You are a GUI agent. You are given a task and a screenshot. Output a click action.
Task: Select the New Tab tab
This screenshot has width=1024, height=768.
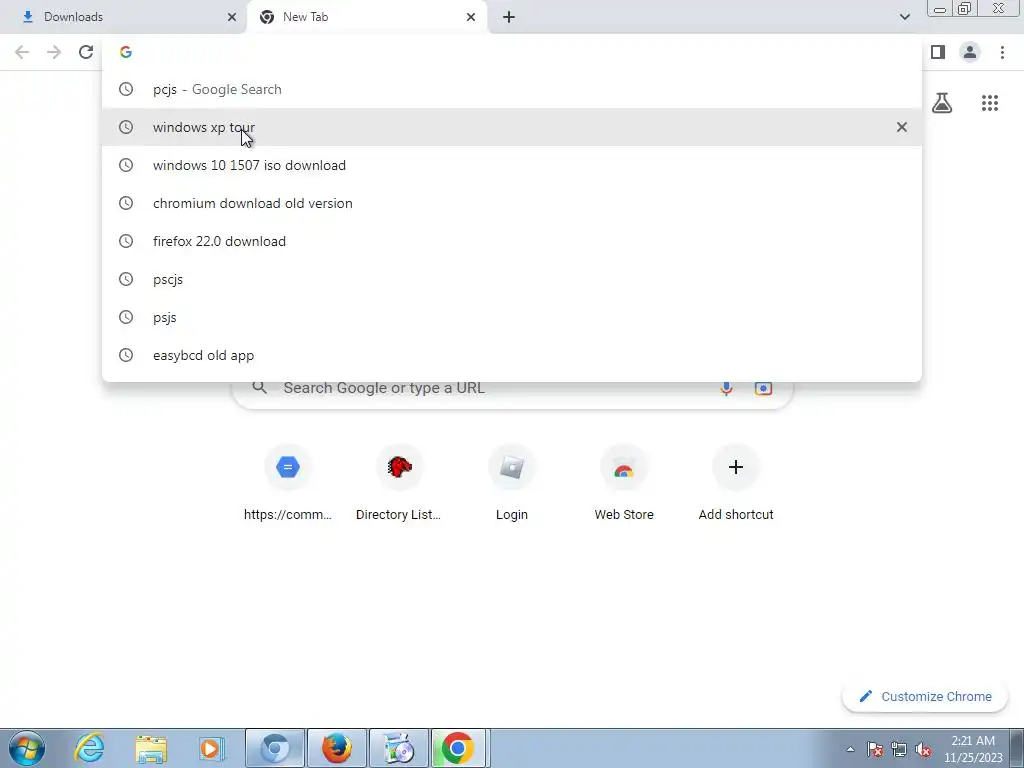pos(367,17)
